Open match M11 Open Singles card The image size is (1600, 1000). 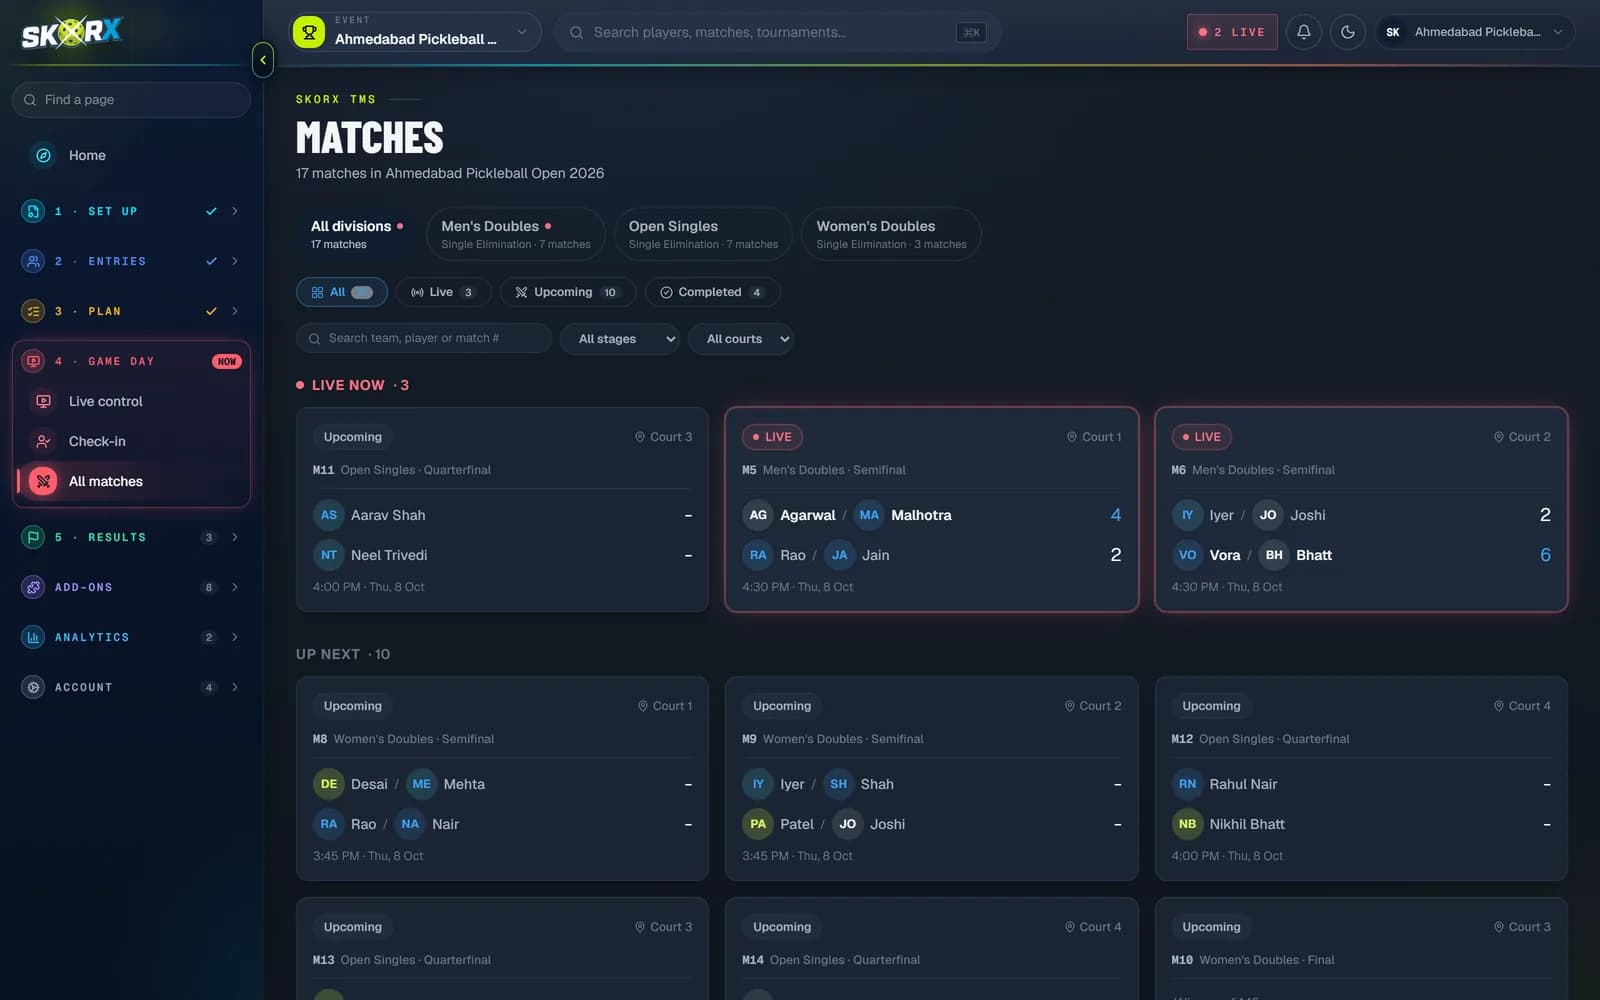point(502,509)
